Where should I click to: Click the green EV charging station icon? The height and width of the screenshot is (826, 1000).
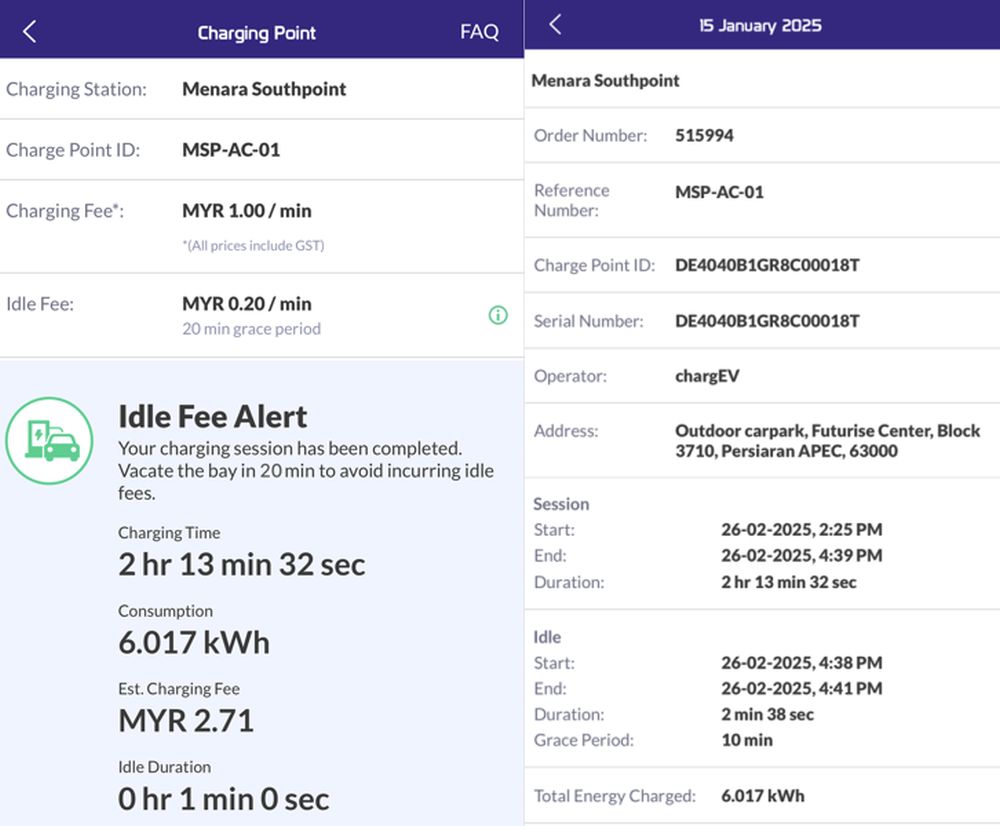click(49, 441)
